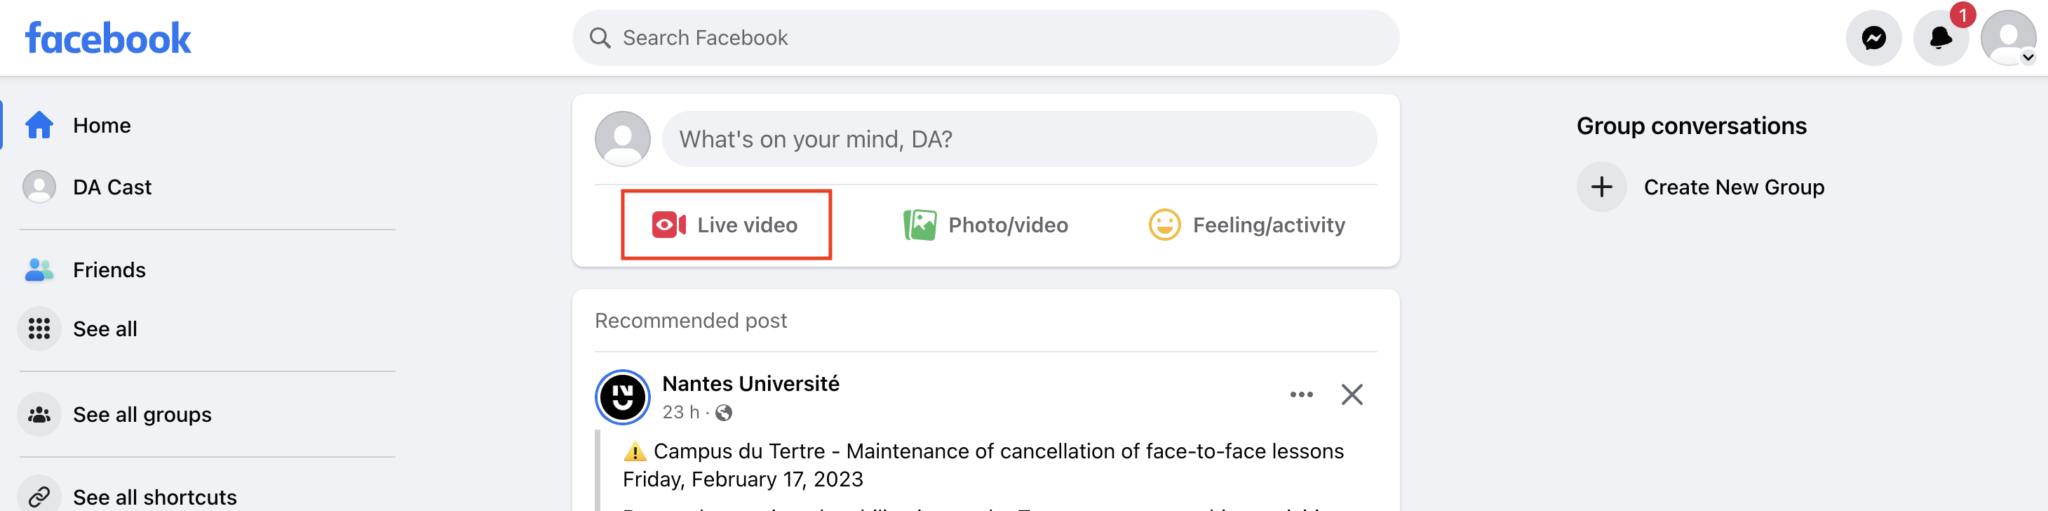Open Friends from left sidebar

point(108,270)
